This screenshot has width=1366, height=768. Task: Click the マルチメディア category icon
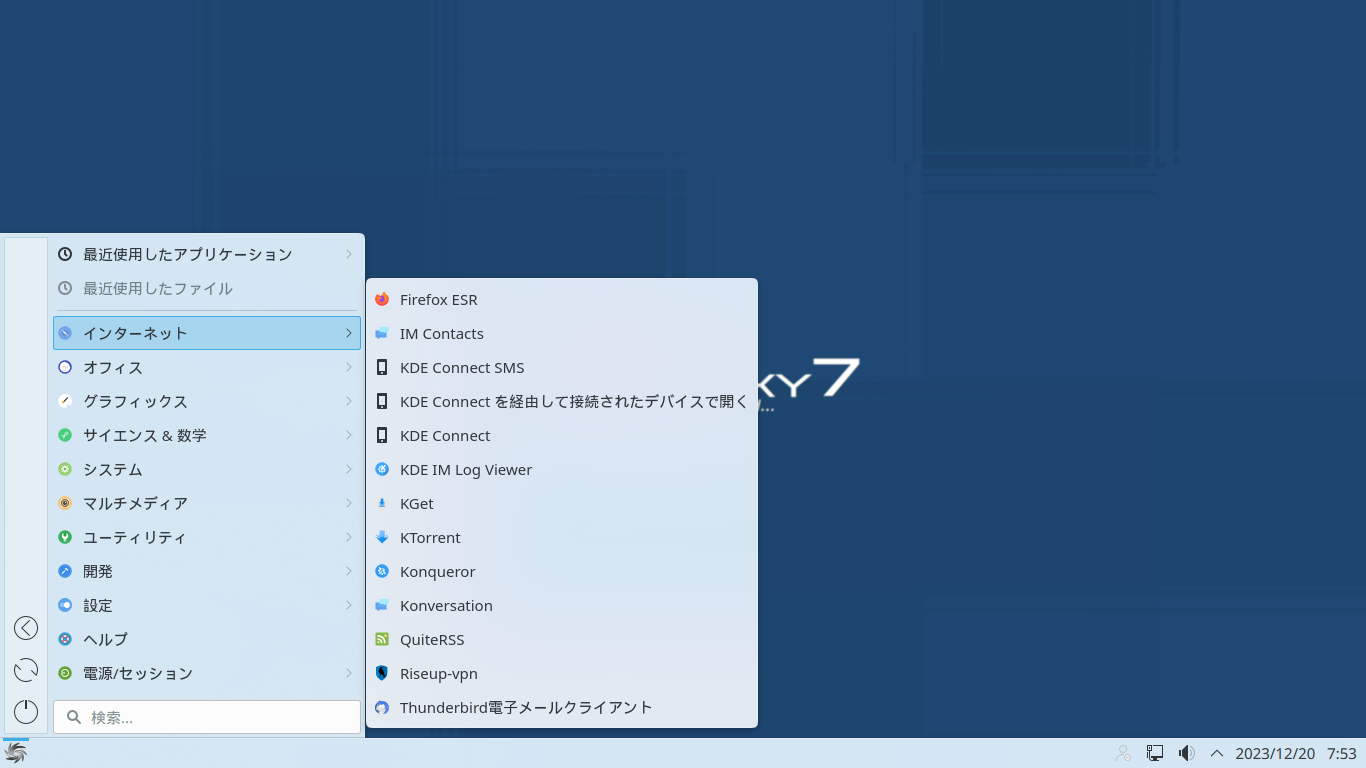[65, 503]
